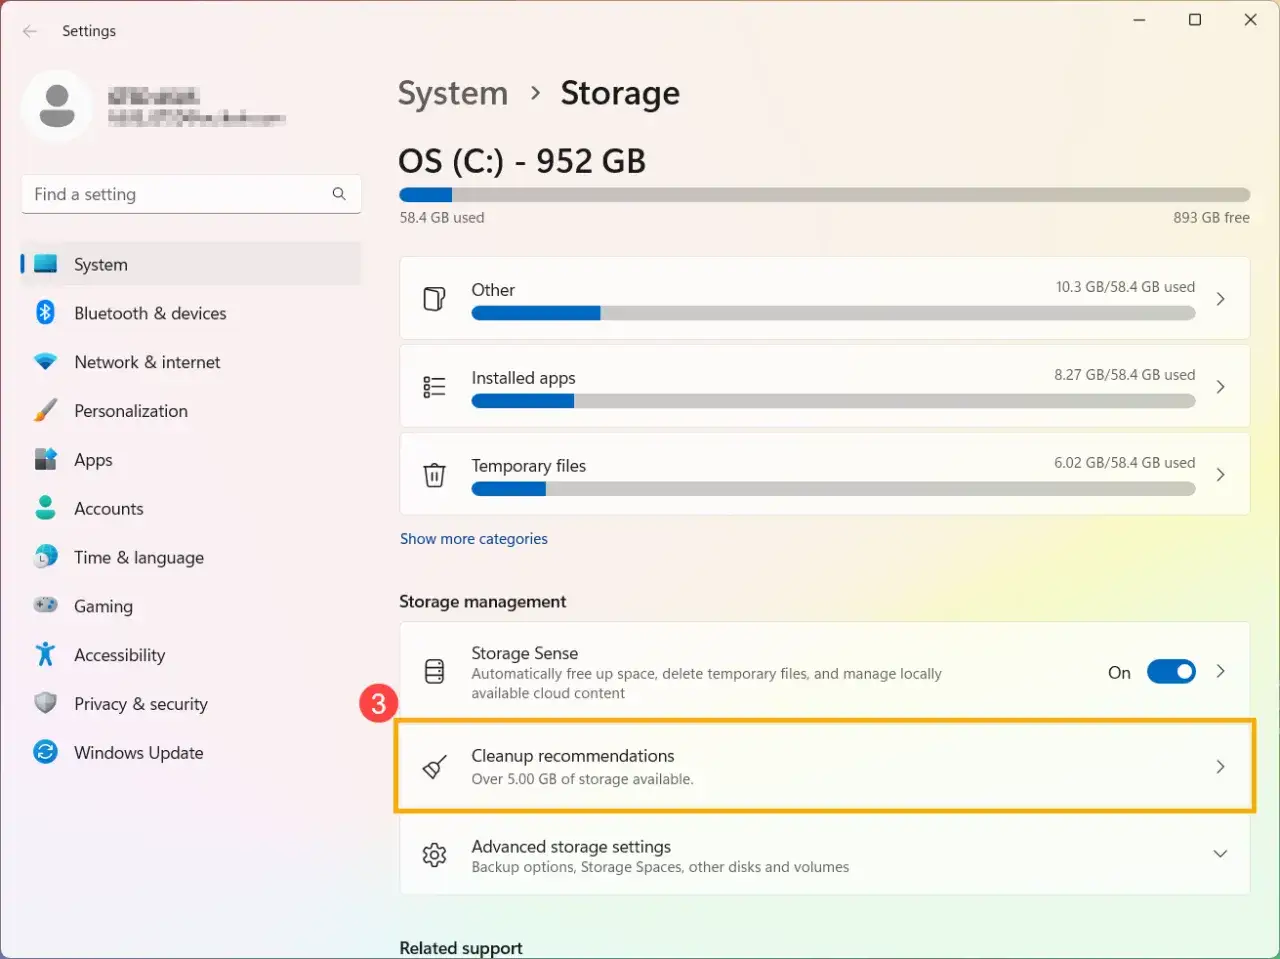Click the Other storage usage bar

tap(833, 313)
